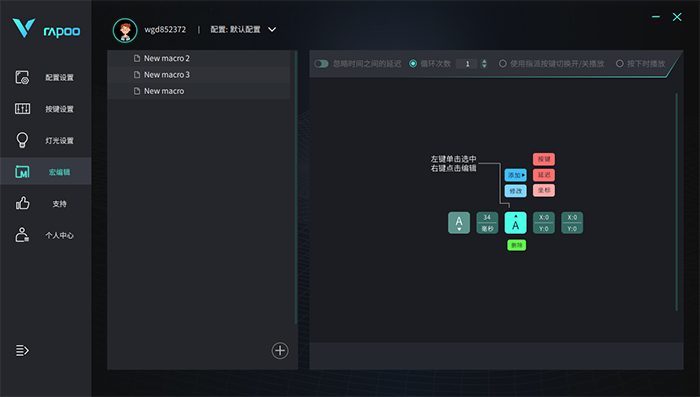The width and height of the screenshot is (700, 397).
Task: Open the 支持 thumbs-up support icon
Action: pyautogui.click(x=22, y=203)
